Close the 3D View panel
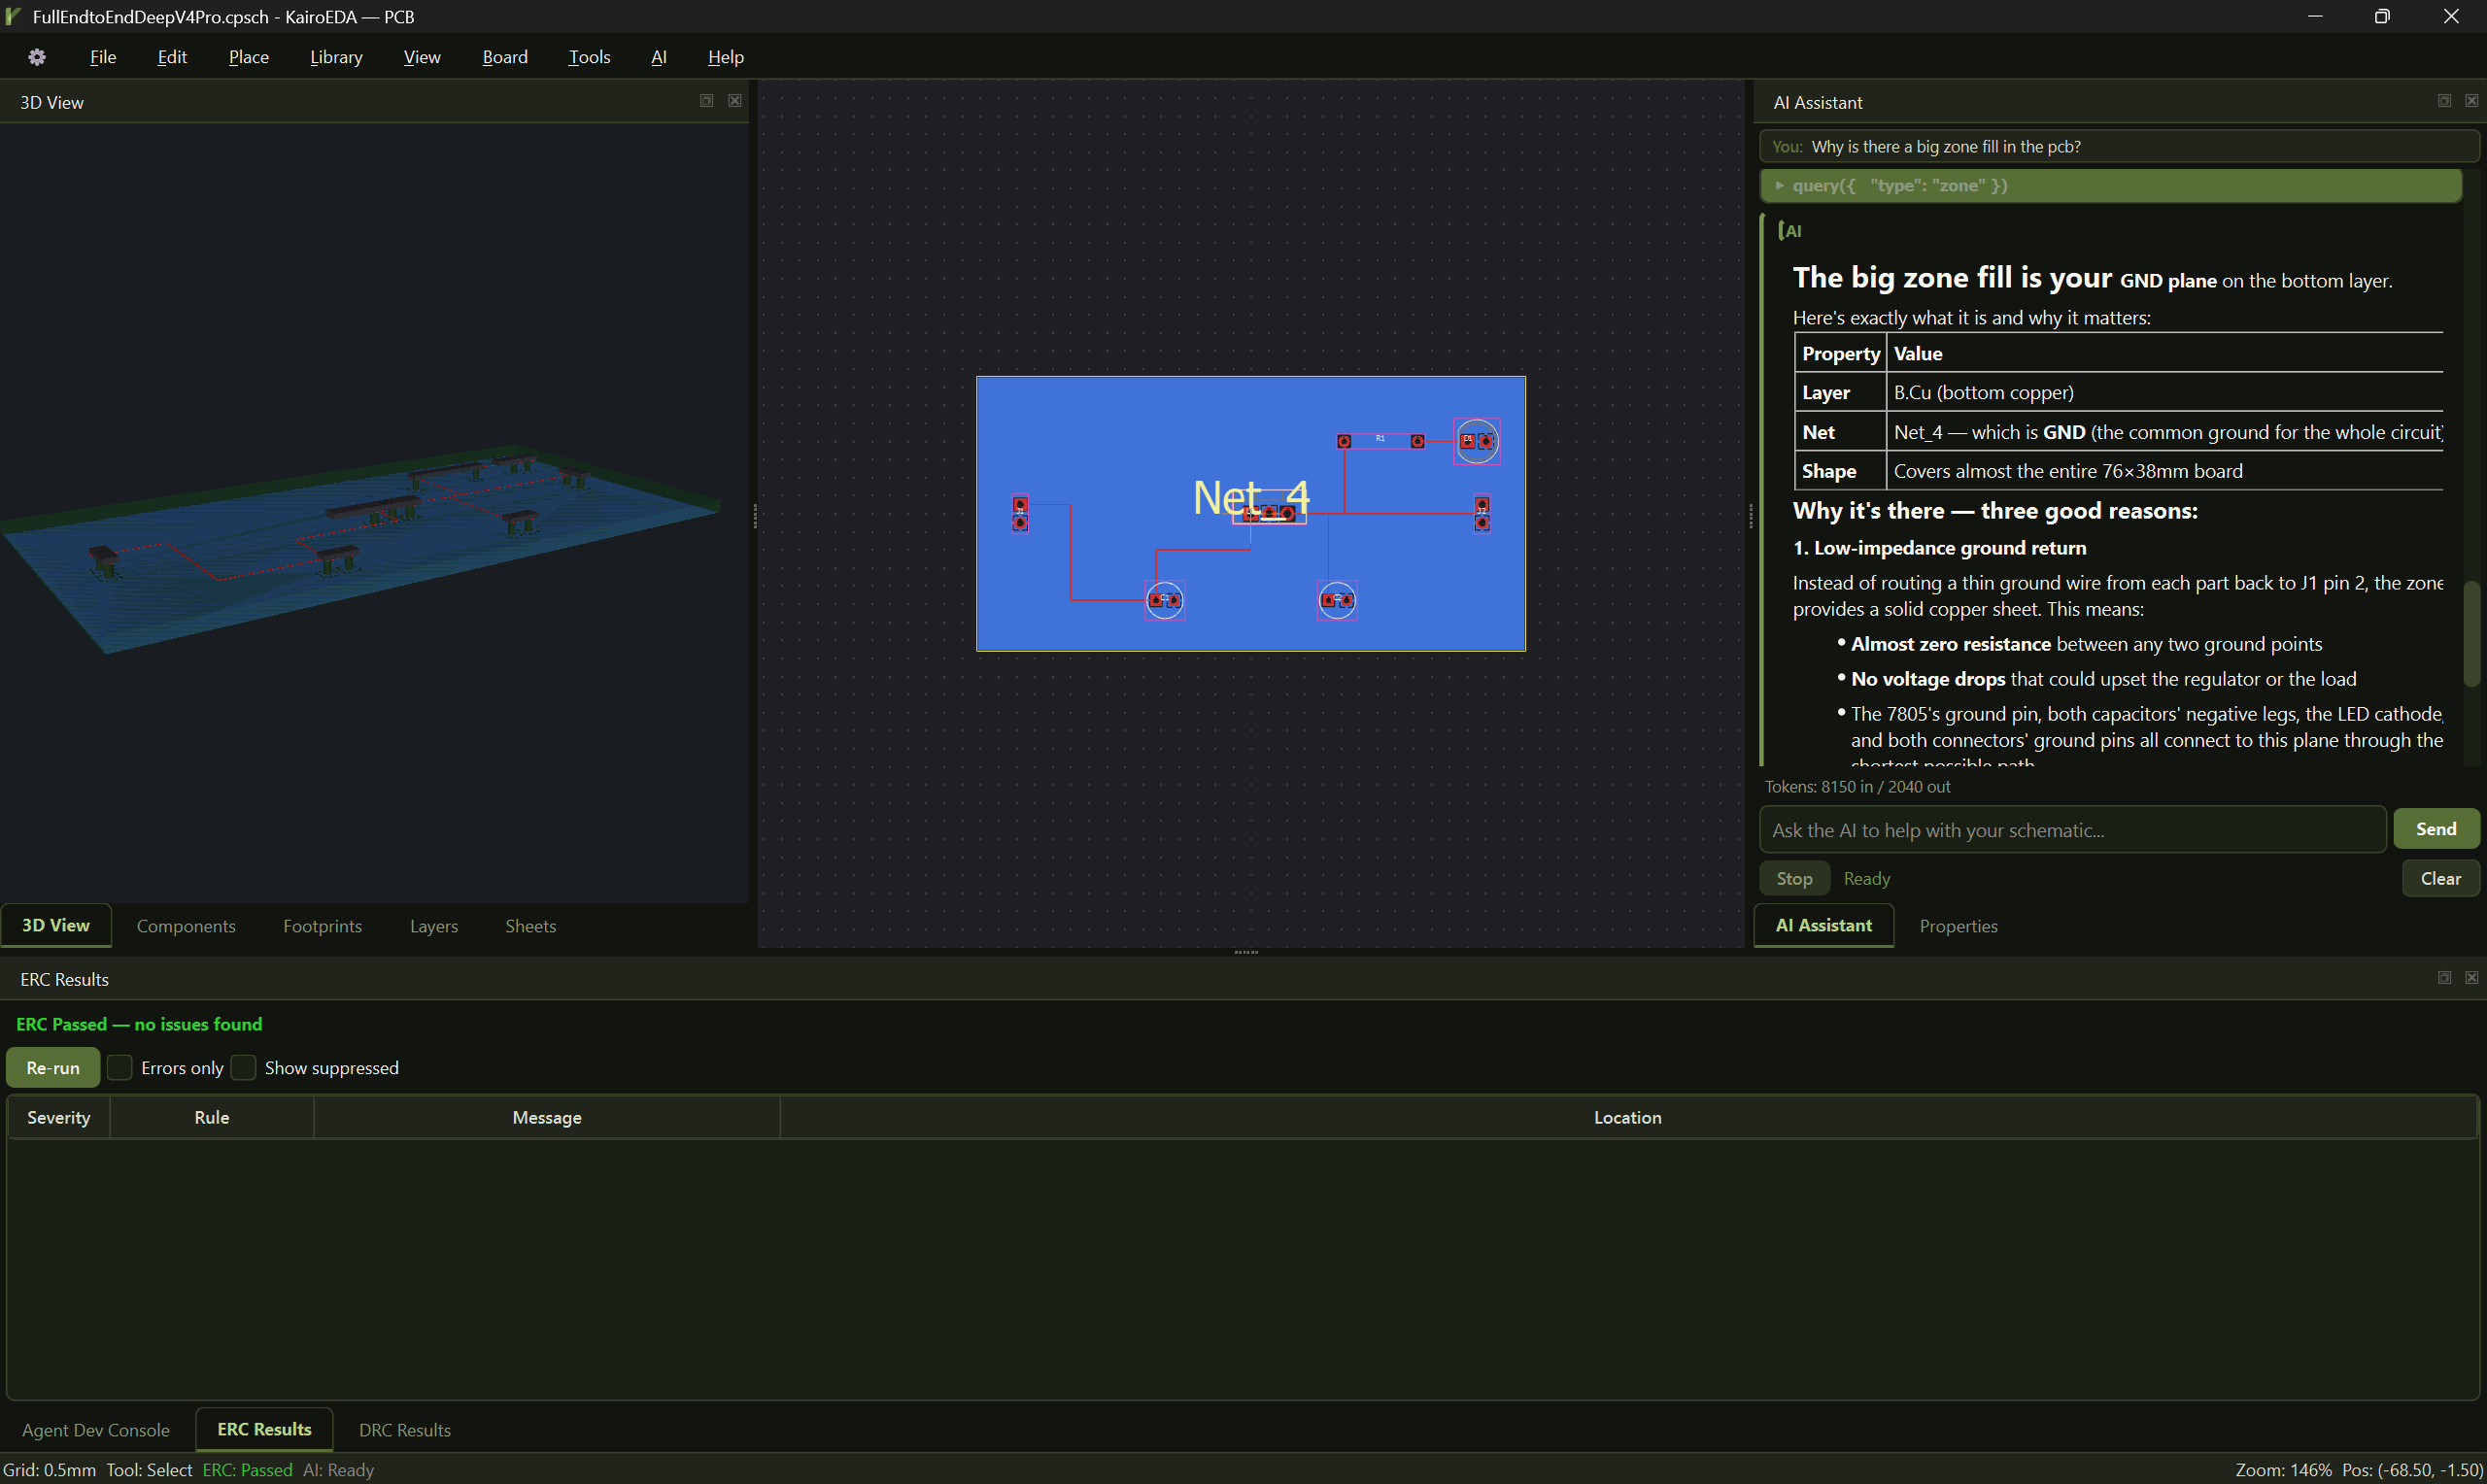The image size is (2487, 1484). pyautogui.click(x=735, y=101)
